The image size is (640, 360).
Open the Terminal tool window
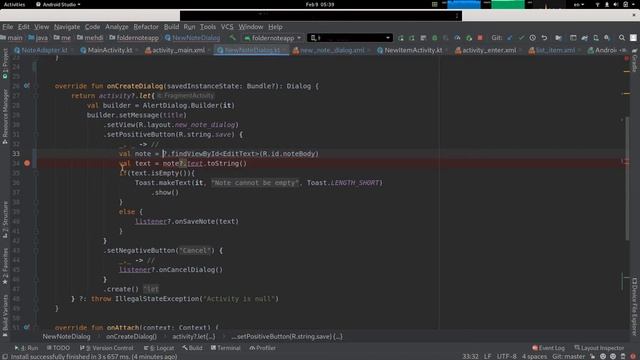tap(226, 348)
